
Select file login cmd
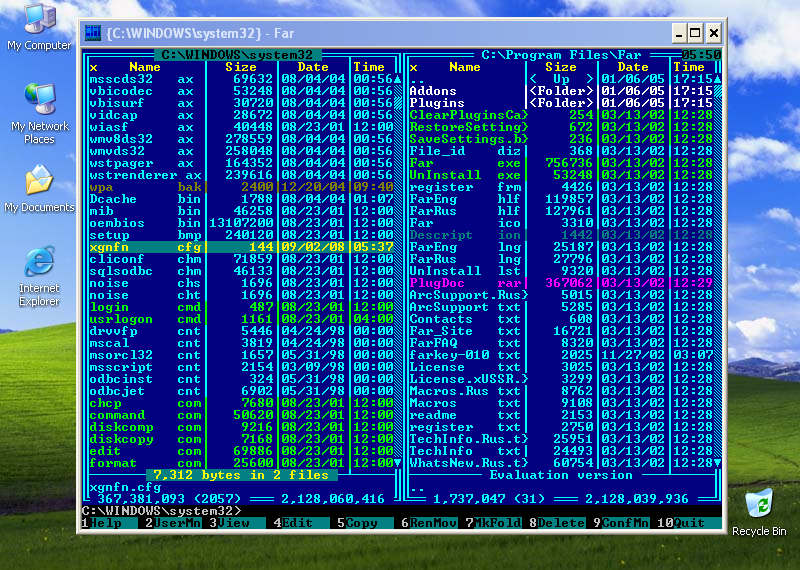pos(241,307)
